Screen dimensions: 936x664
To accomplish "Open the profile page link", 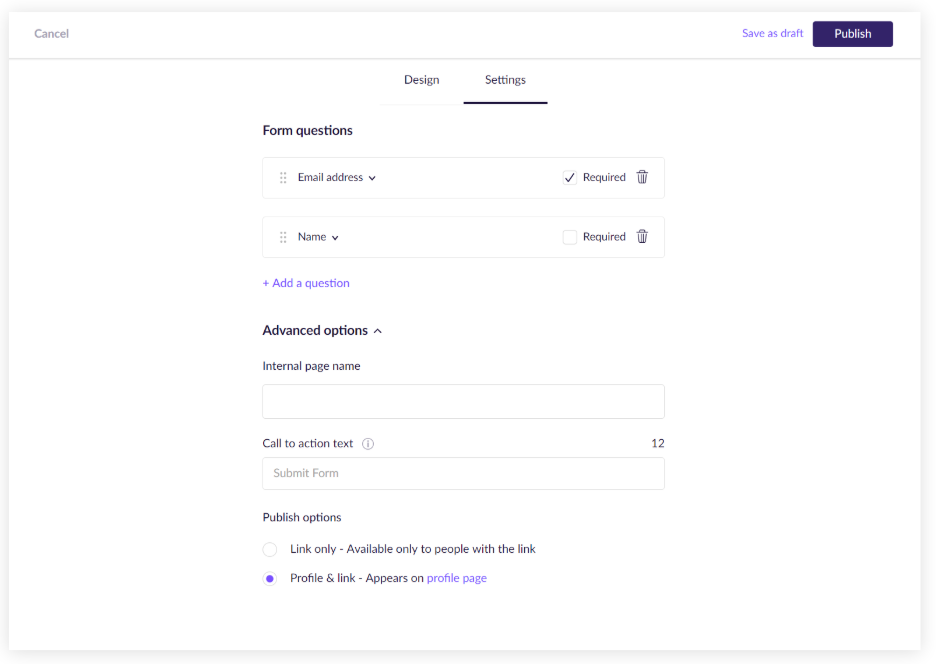I will (457, 579).
